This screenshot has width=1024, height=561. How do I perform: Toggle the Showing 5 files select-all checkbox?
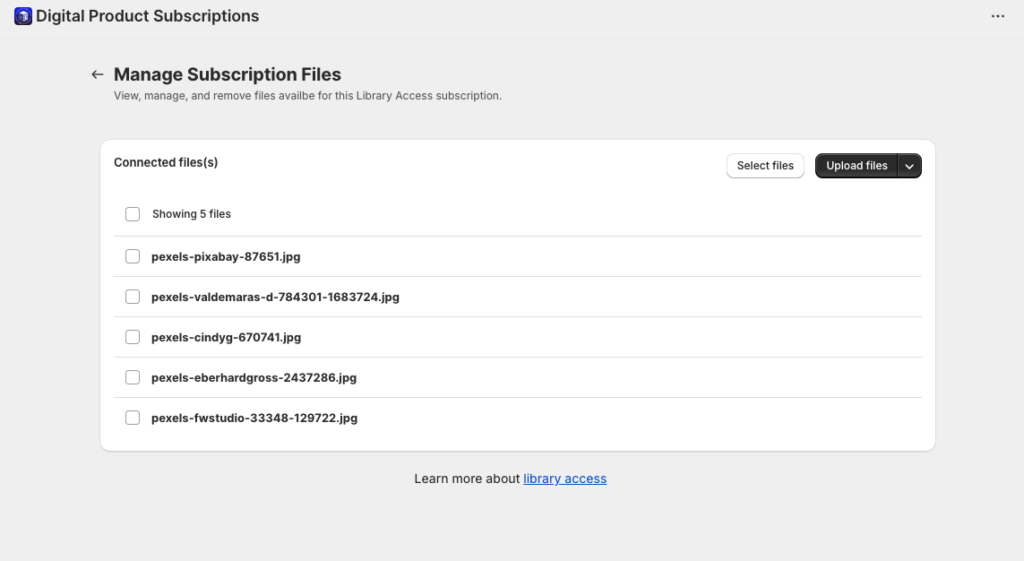(x=133, y=214)
